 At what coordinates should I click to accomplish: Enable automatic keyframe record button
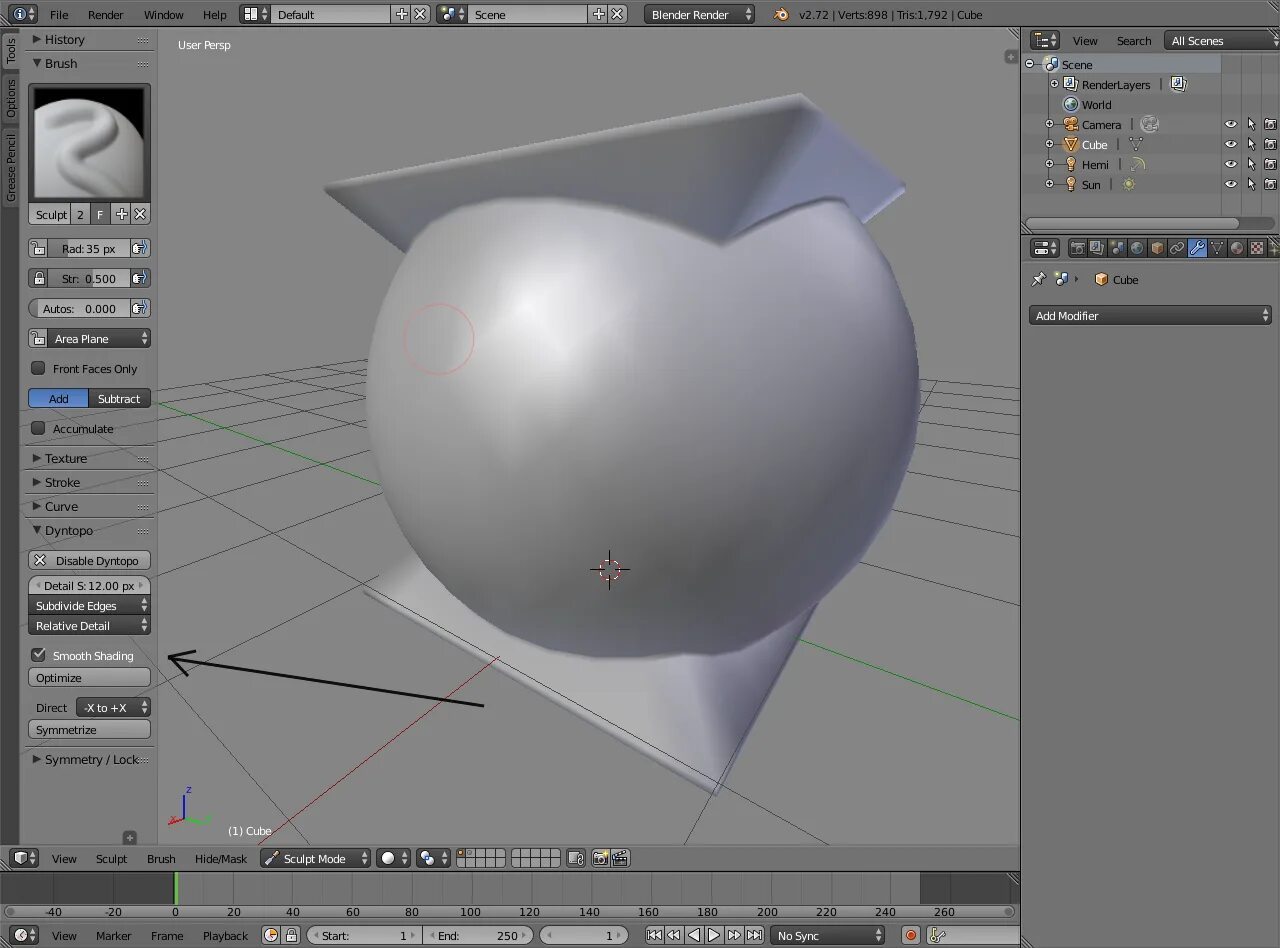coord(910,935)
